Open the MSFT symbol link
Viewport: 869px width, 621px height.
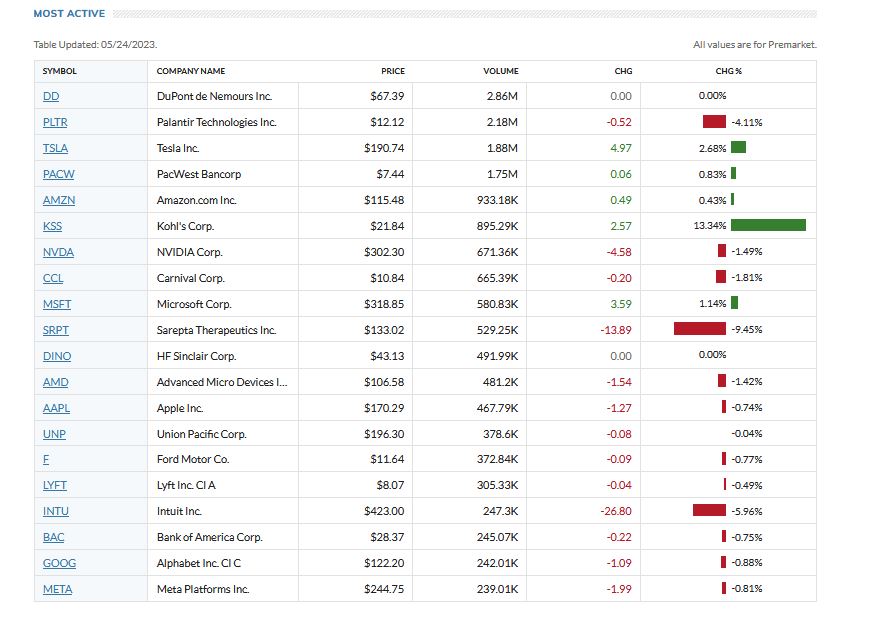click(x=57, y=304)
